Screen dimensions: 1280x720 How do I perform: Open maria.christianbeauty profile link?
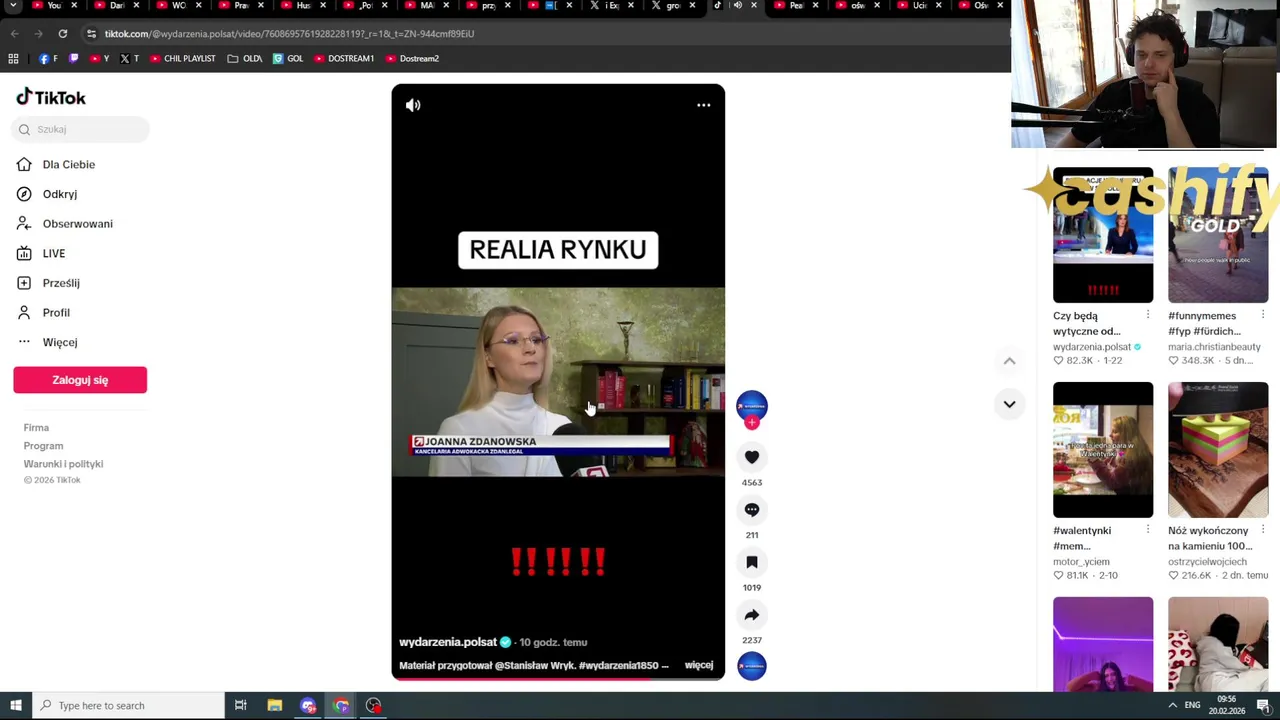(1214, 347)
